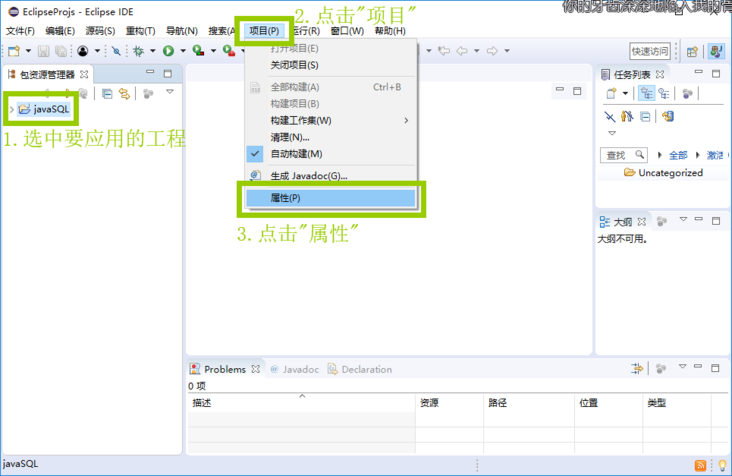The image size is (732, 476).
Task: Toggle the Scheduled presentation in the task list
Action: point(664,94)
